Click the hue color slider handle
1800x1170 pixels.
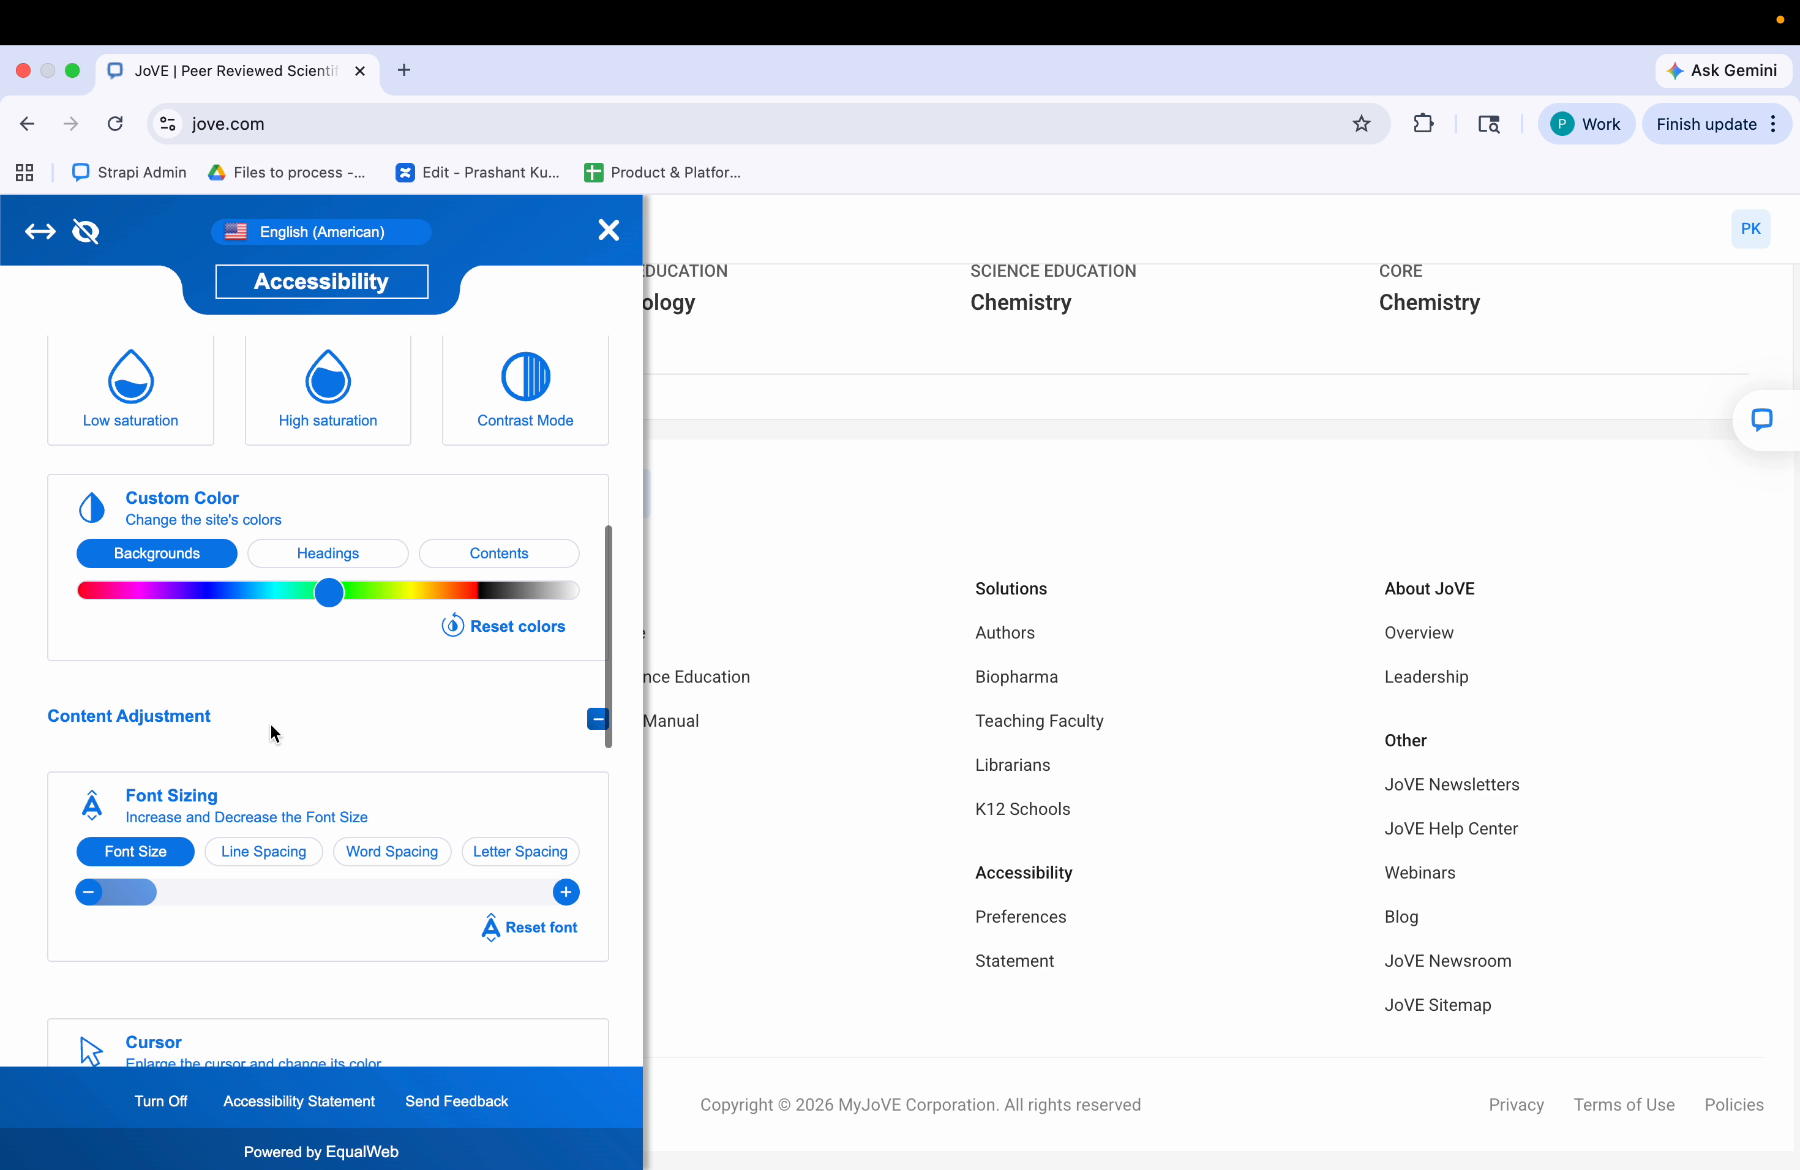(329, 592)
